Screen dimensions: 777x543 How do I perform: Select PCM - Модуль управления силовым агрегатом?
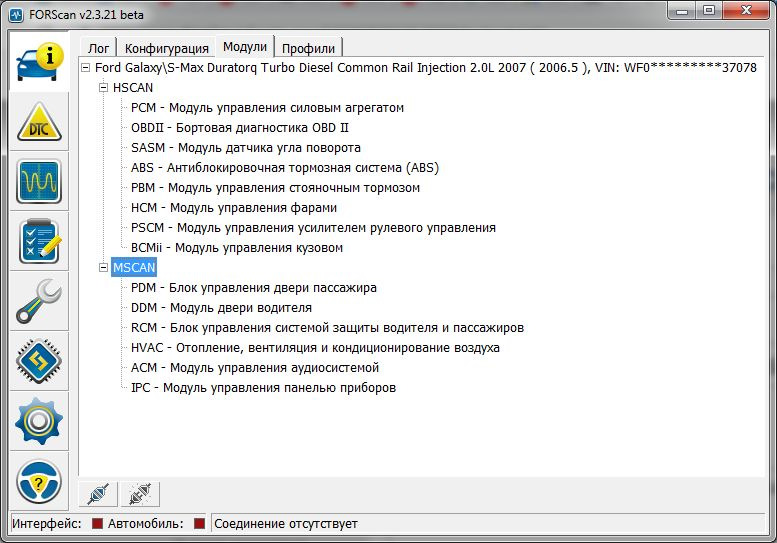267,108
